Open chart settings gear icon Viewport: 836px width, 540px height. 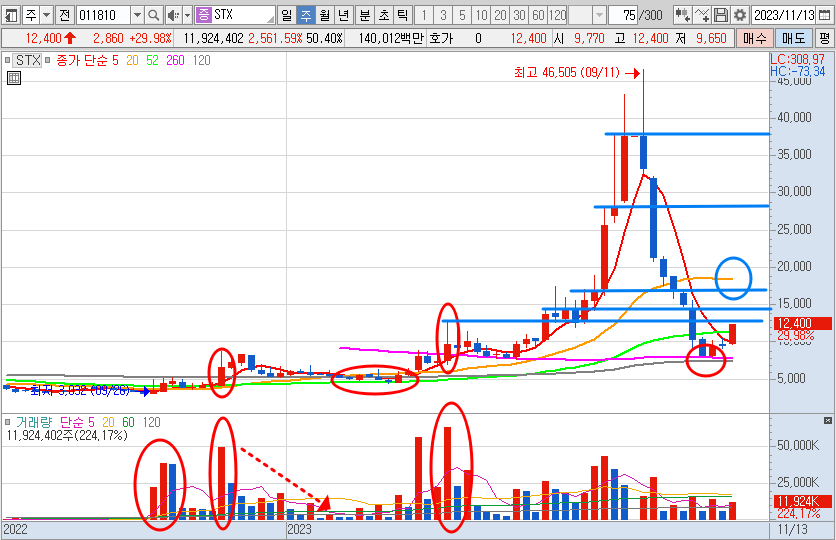[x=740, y=15]
